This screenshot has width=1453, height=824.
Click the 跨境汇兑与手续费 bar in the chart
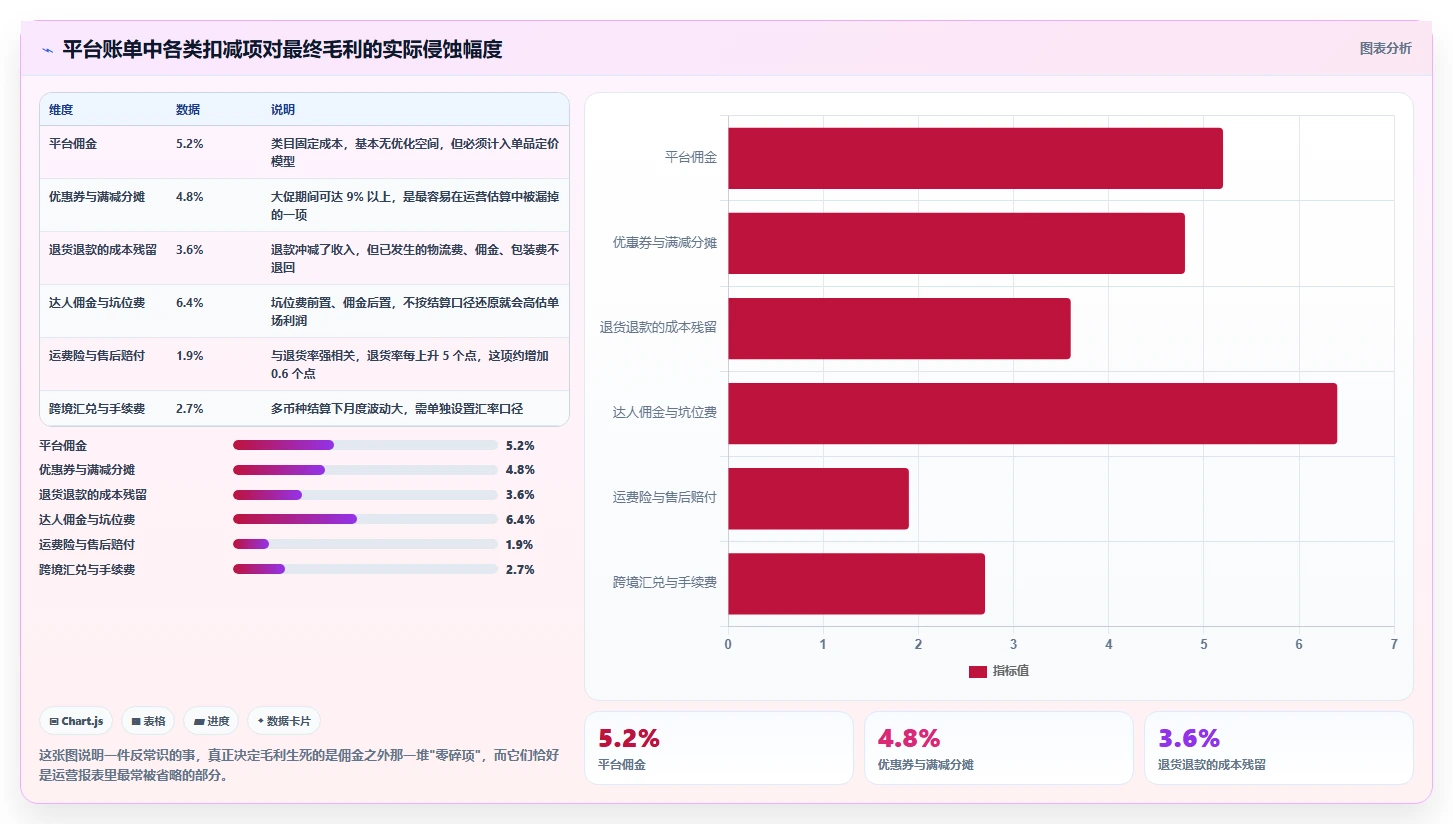click(856, 584)
